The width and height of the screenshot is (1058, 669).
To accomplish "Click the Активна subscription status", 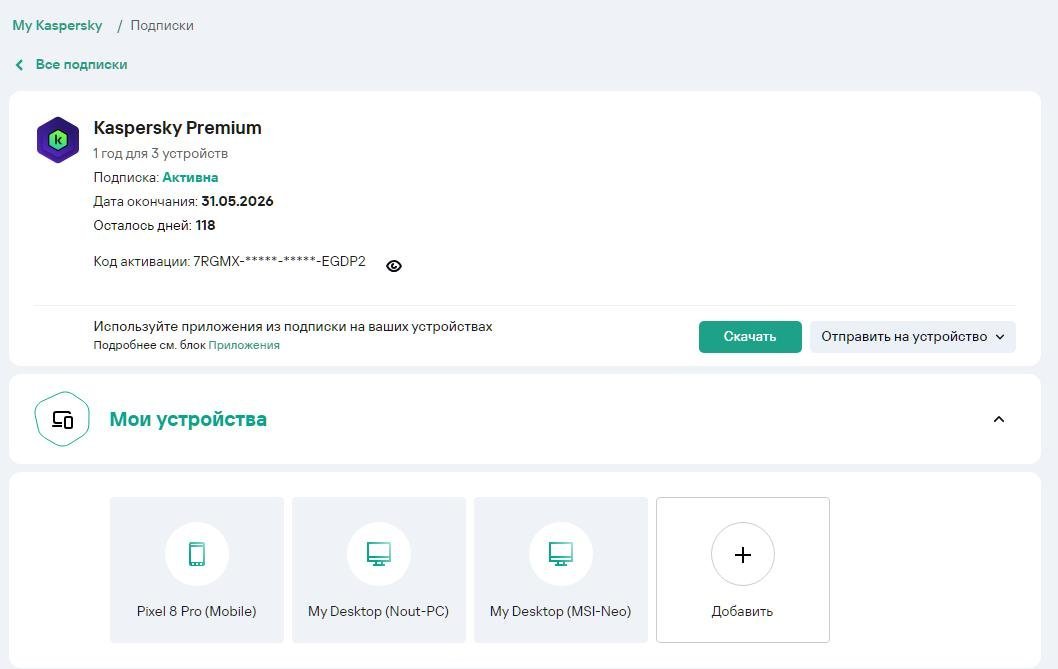I will [x=190, y=178].
